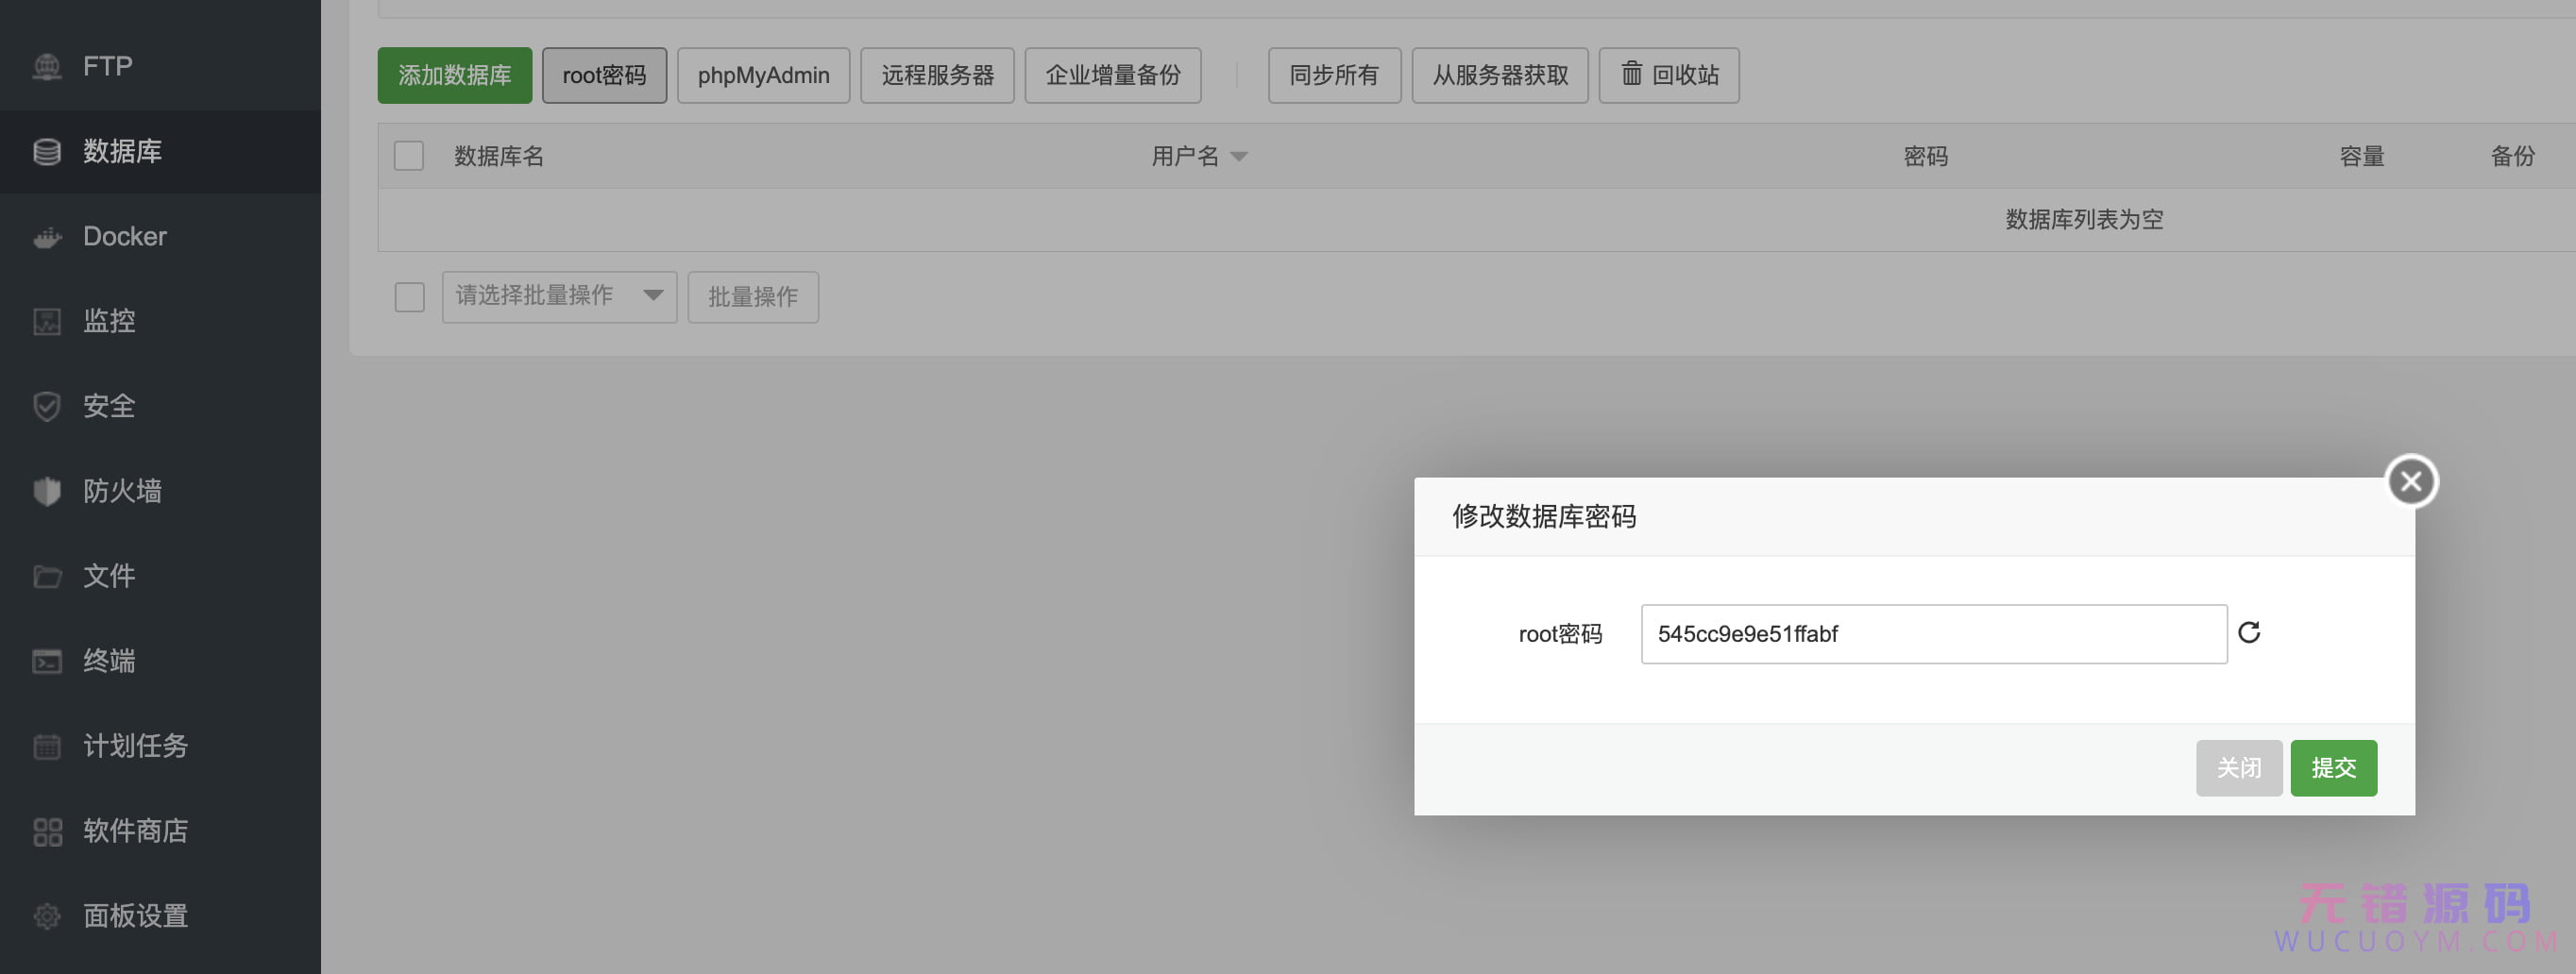The width and height of the screenshot is (2576, 974).
Task: Click the database stack icon in sidebar
Action: tap(47, 152)
